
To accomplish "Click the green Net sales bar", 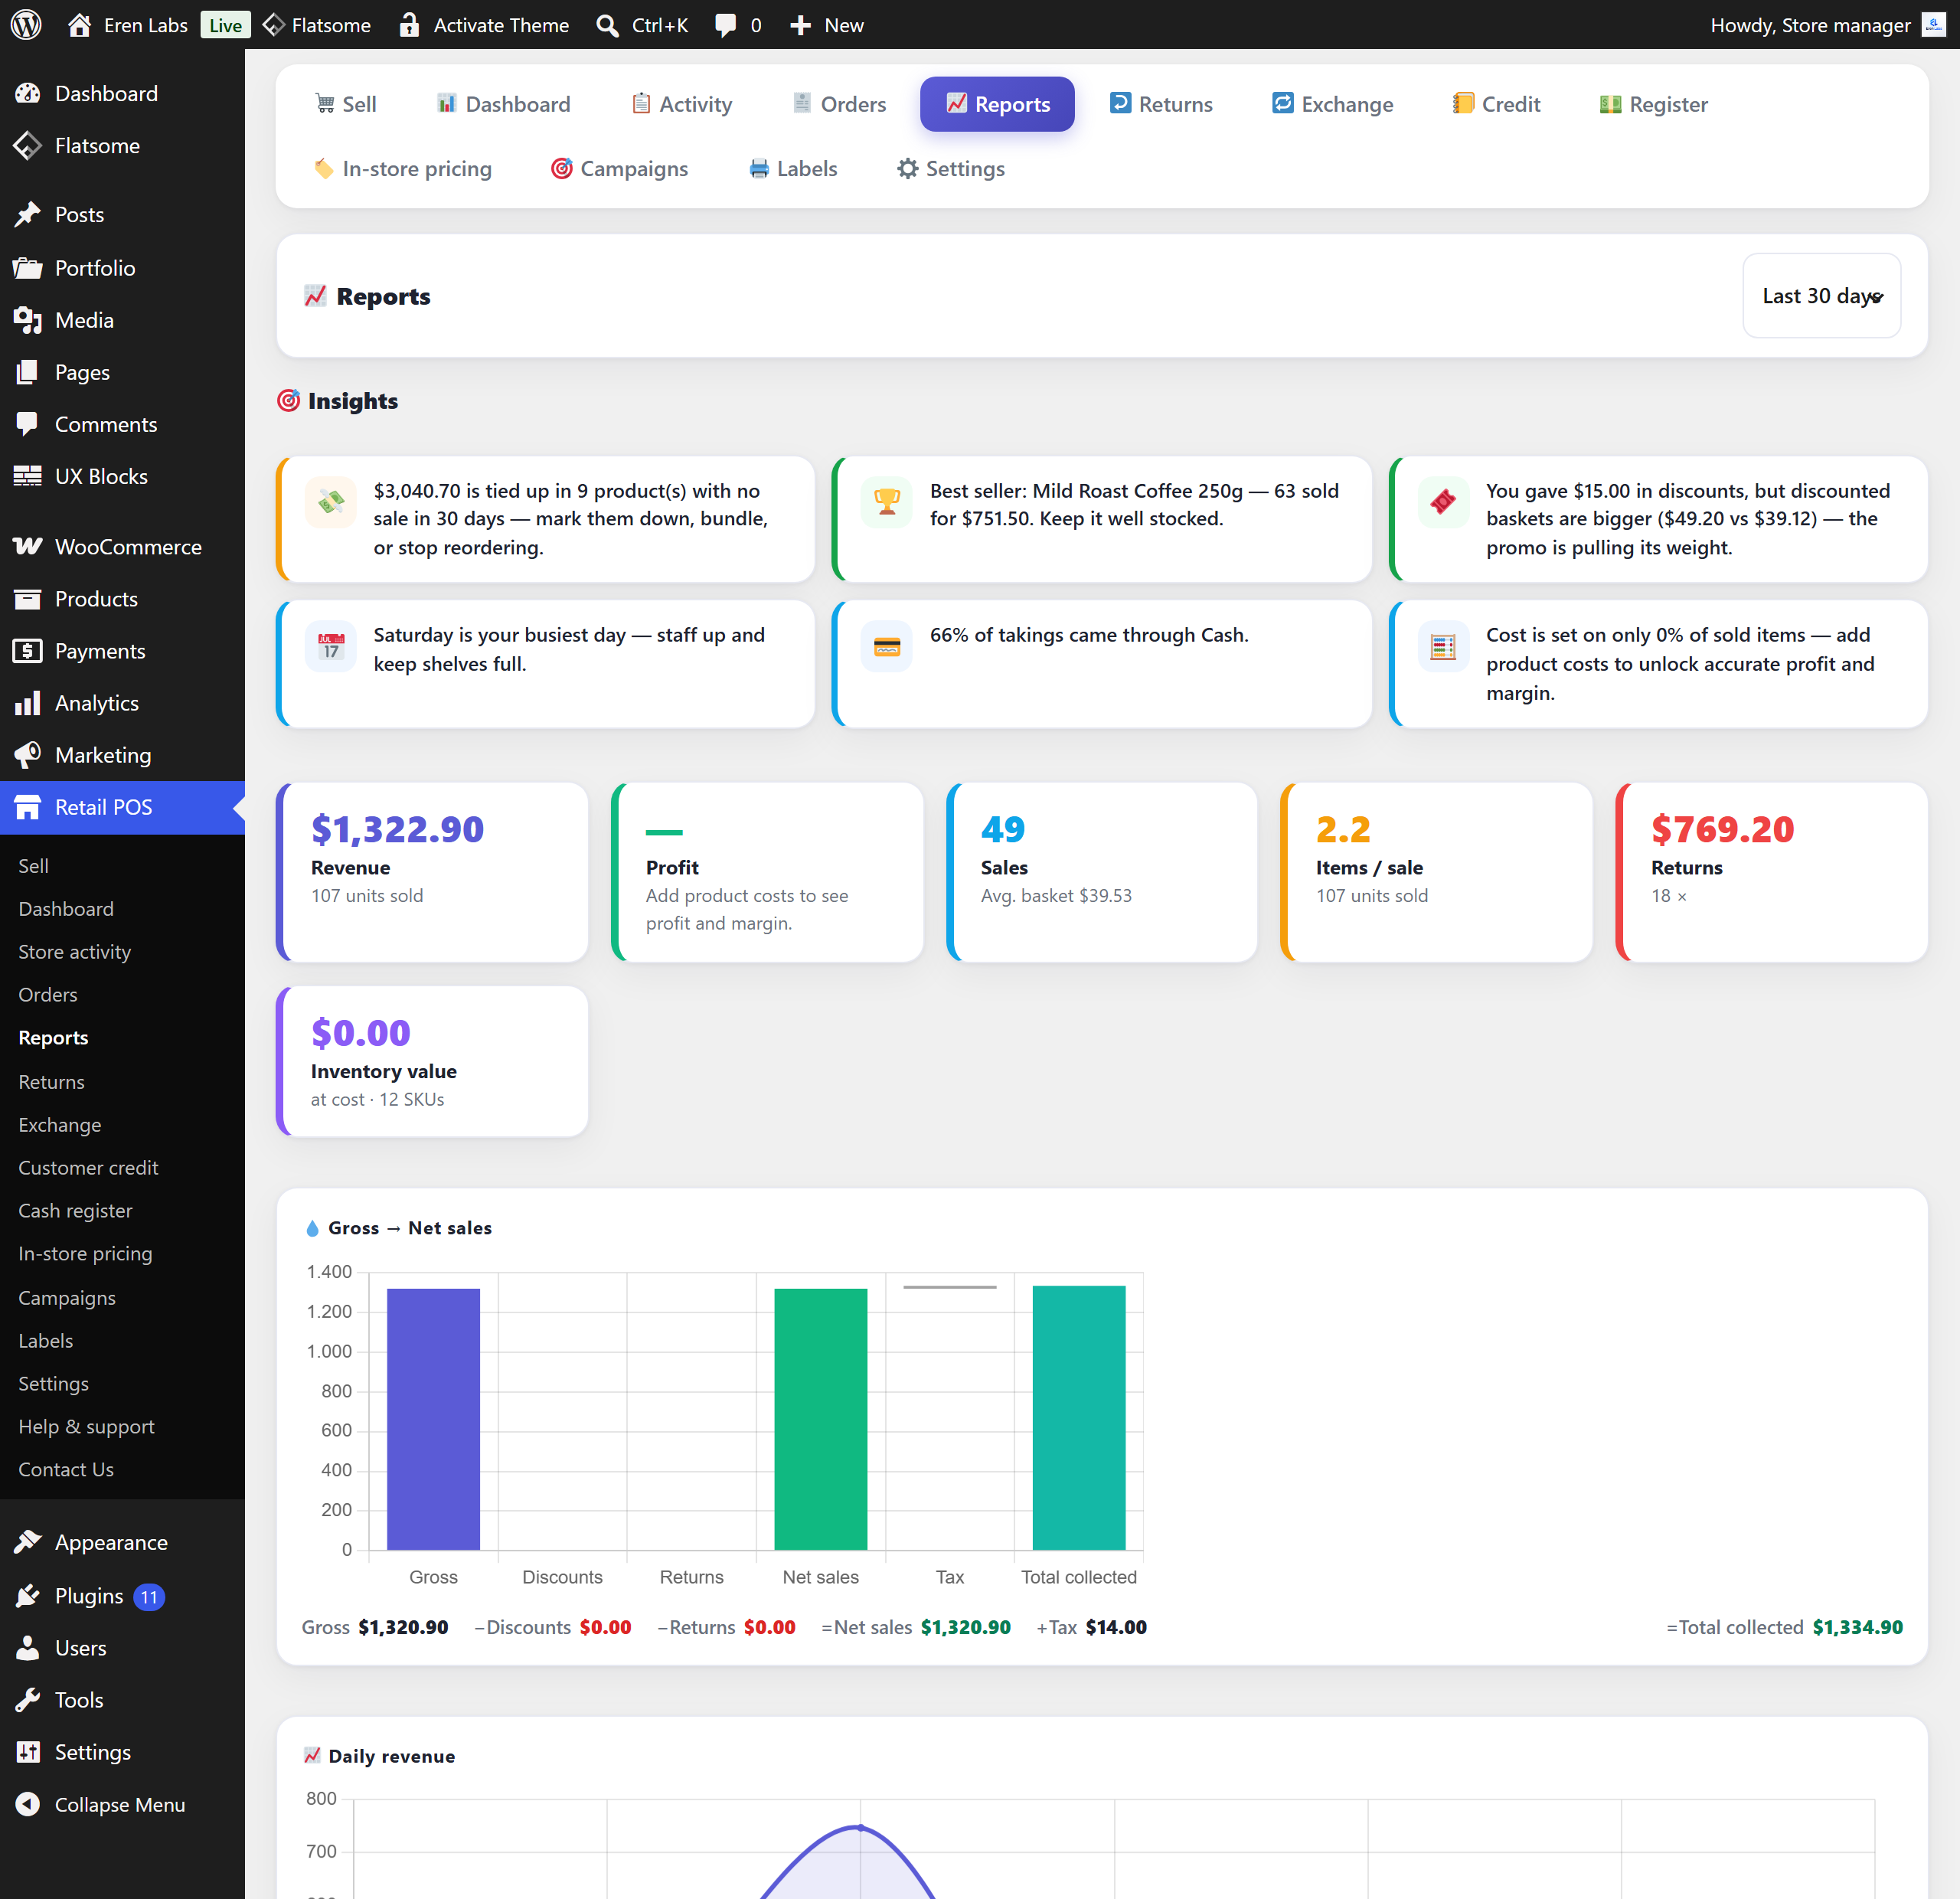I will click(820, 1418).
